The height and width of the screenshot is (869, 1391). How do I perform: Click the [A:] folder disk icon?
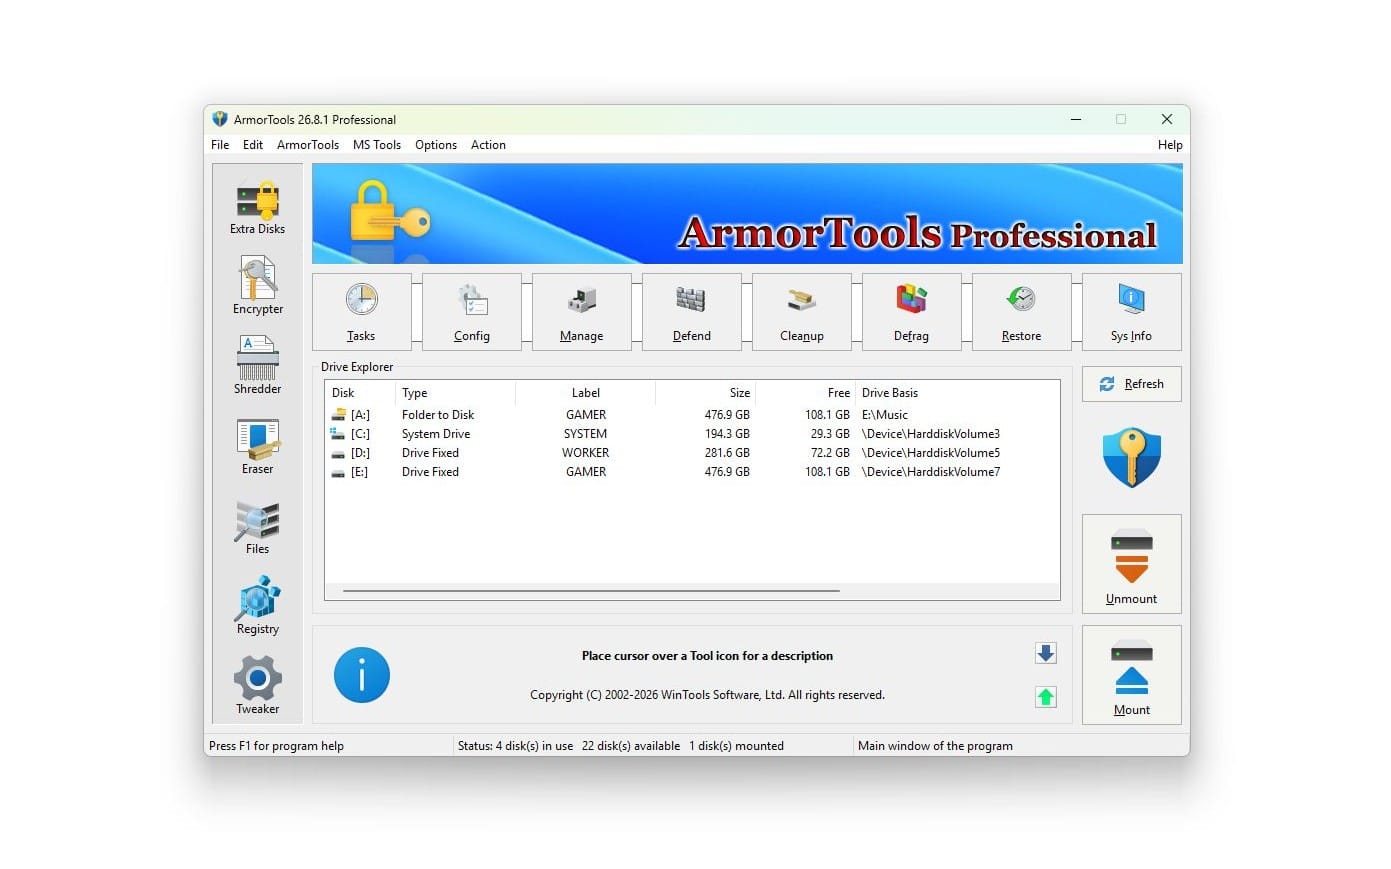click(339, 414)
